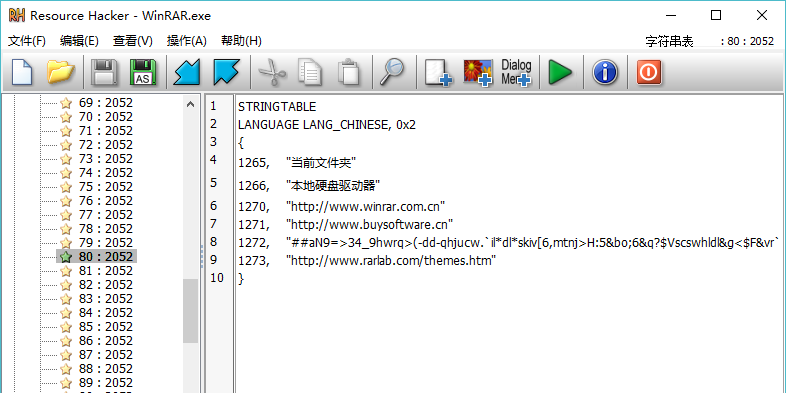Close the Resource Hacker window
The image size is (786, 393).
(x=761, y=16)
